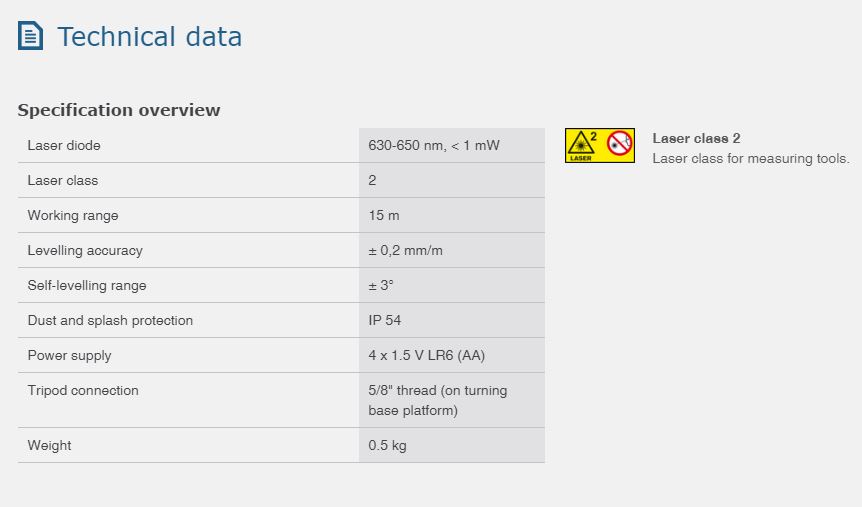Select the ± 0,2 mm/m value
The height and width of the screenshot is (507, 862).
click(x=405, y=251)
